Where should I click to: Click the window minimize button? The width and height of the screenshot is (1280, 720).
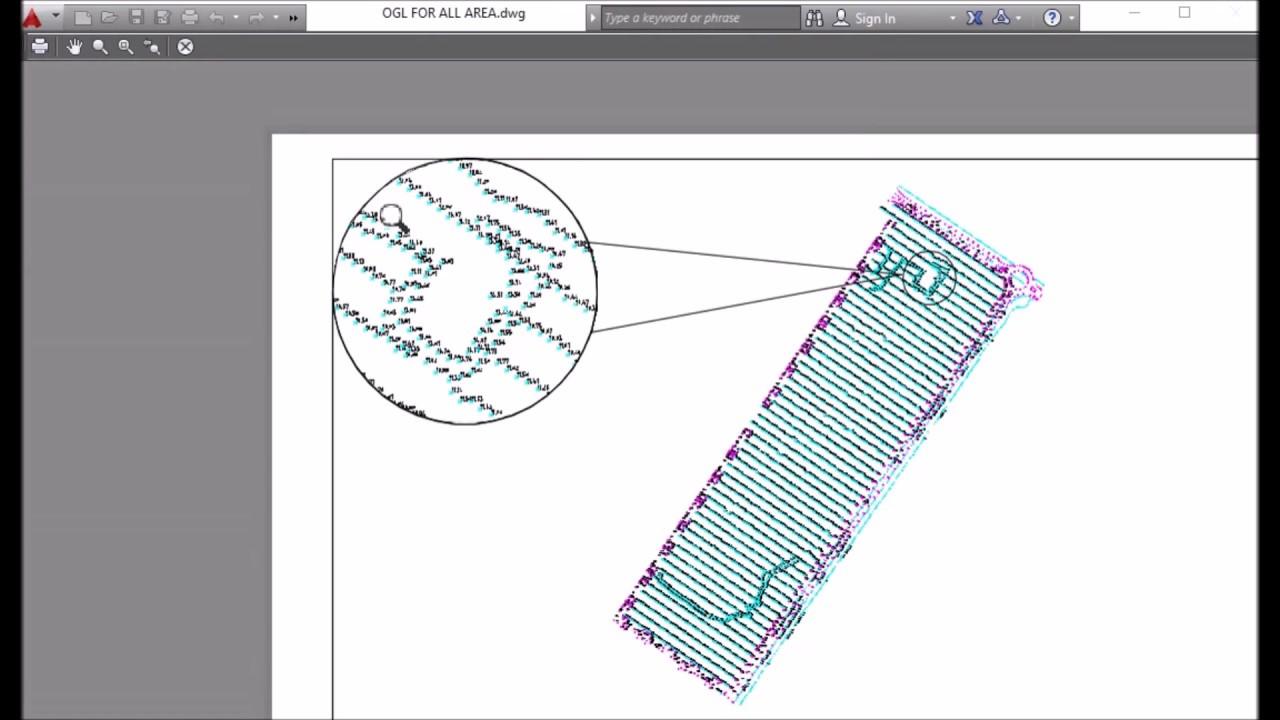click(x=1134, y=13)
